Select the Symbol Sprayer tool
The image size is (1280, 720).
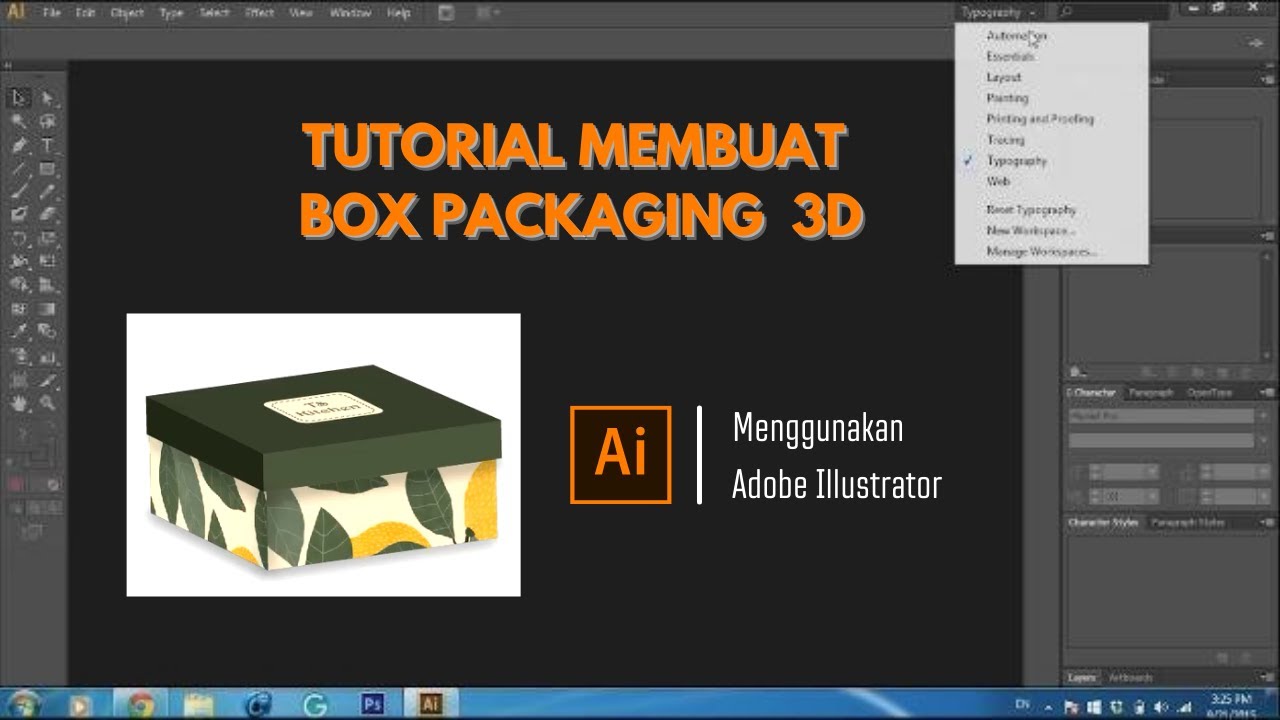[x=19, y=356]
